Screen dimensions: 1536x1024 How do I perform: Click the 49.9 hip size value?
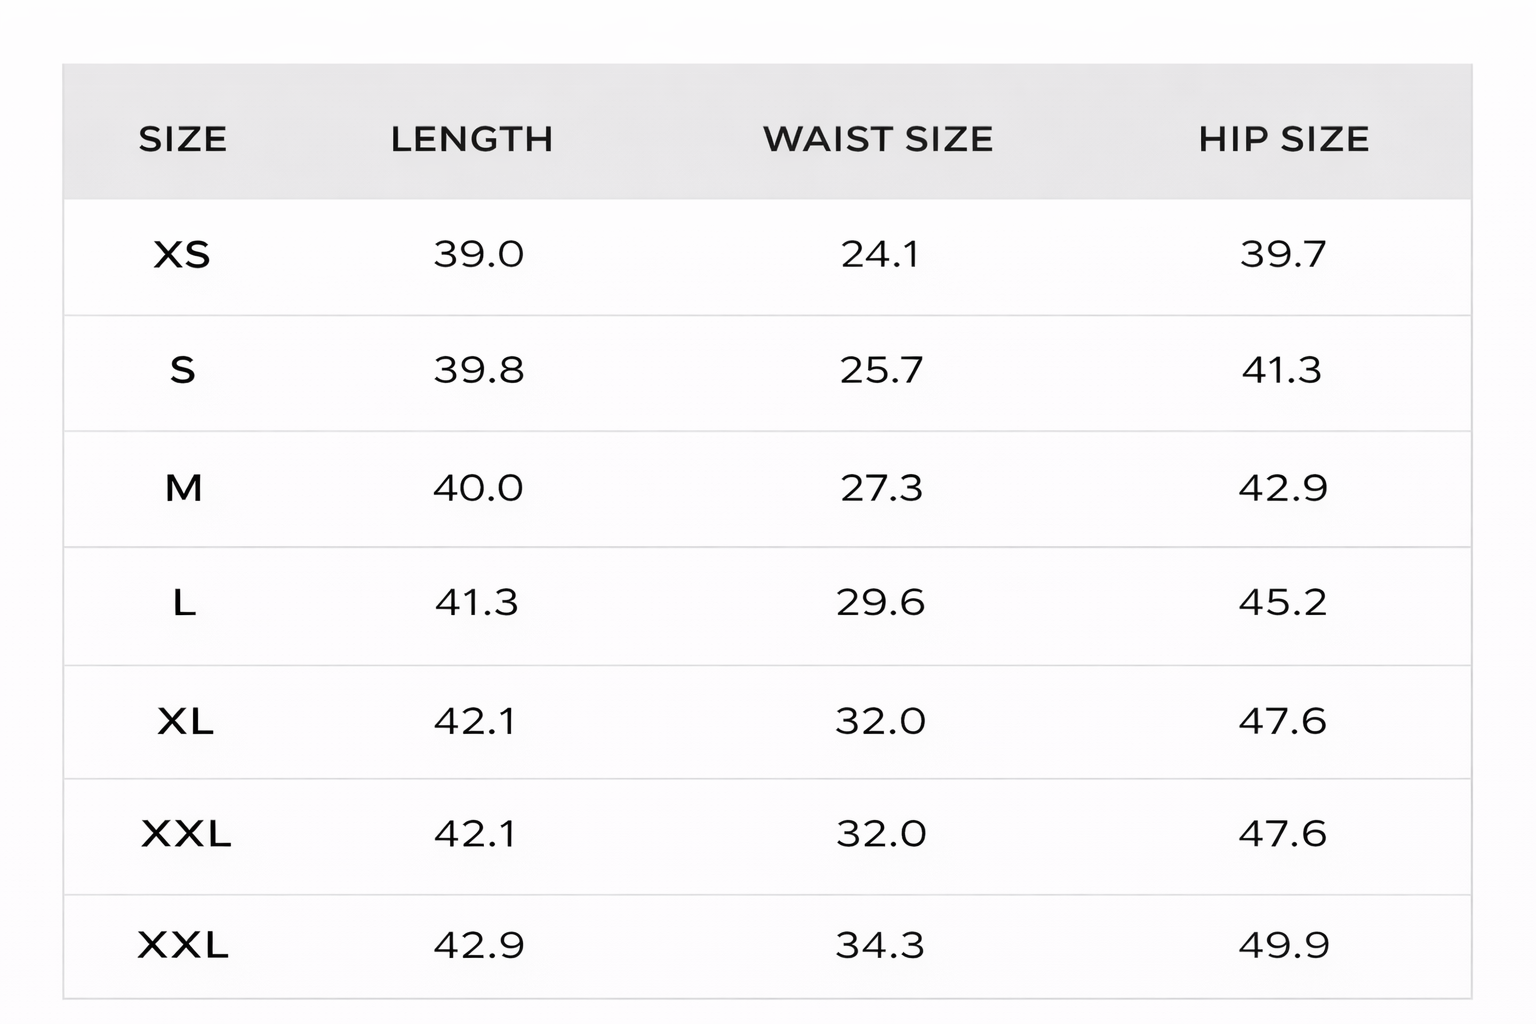1284,945
